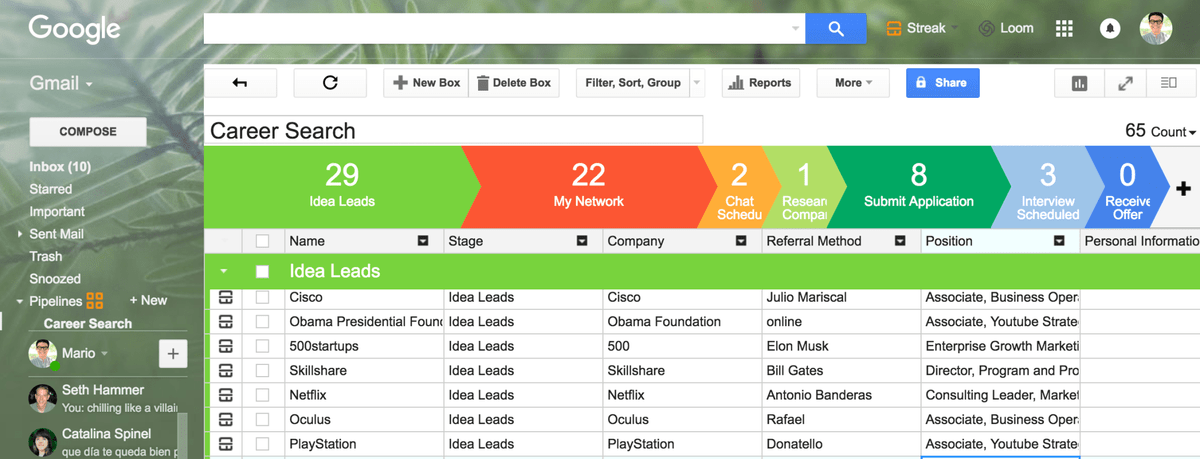Open the Referral Method column dropdown
The width and height of the screenshot is (1200, 459).
[x=900, y=241]
